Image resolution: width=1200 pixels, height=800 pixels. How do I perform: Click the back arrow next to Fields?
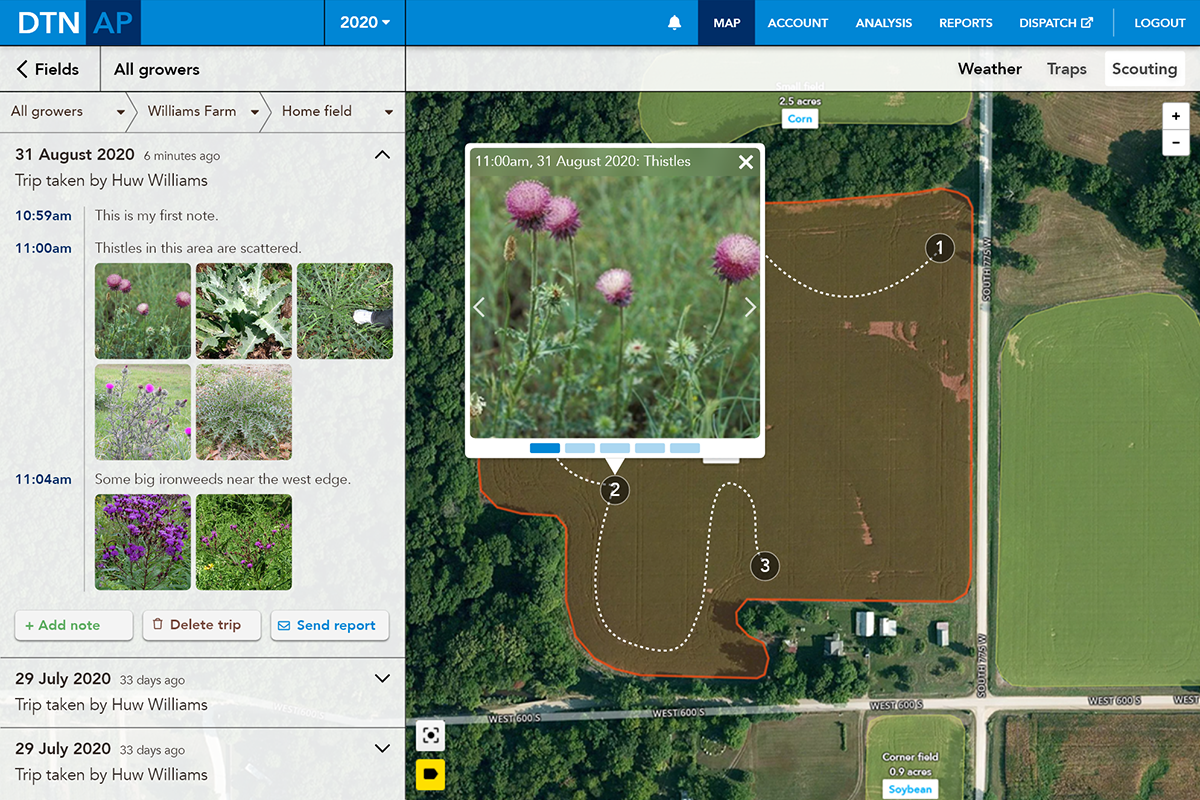pos(22,69)
